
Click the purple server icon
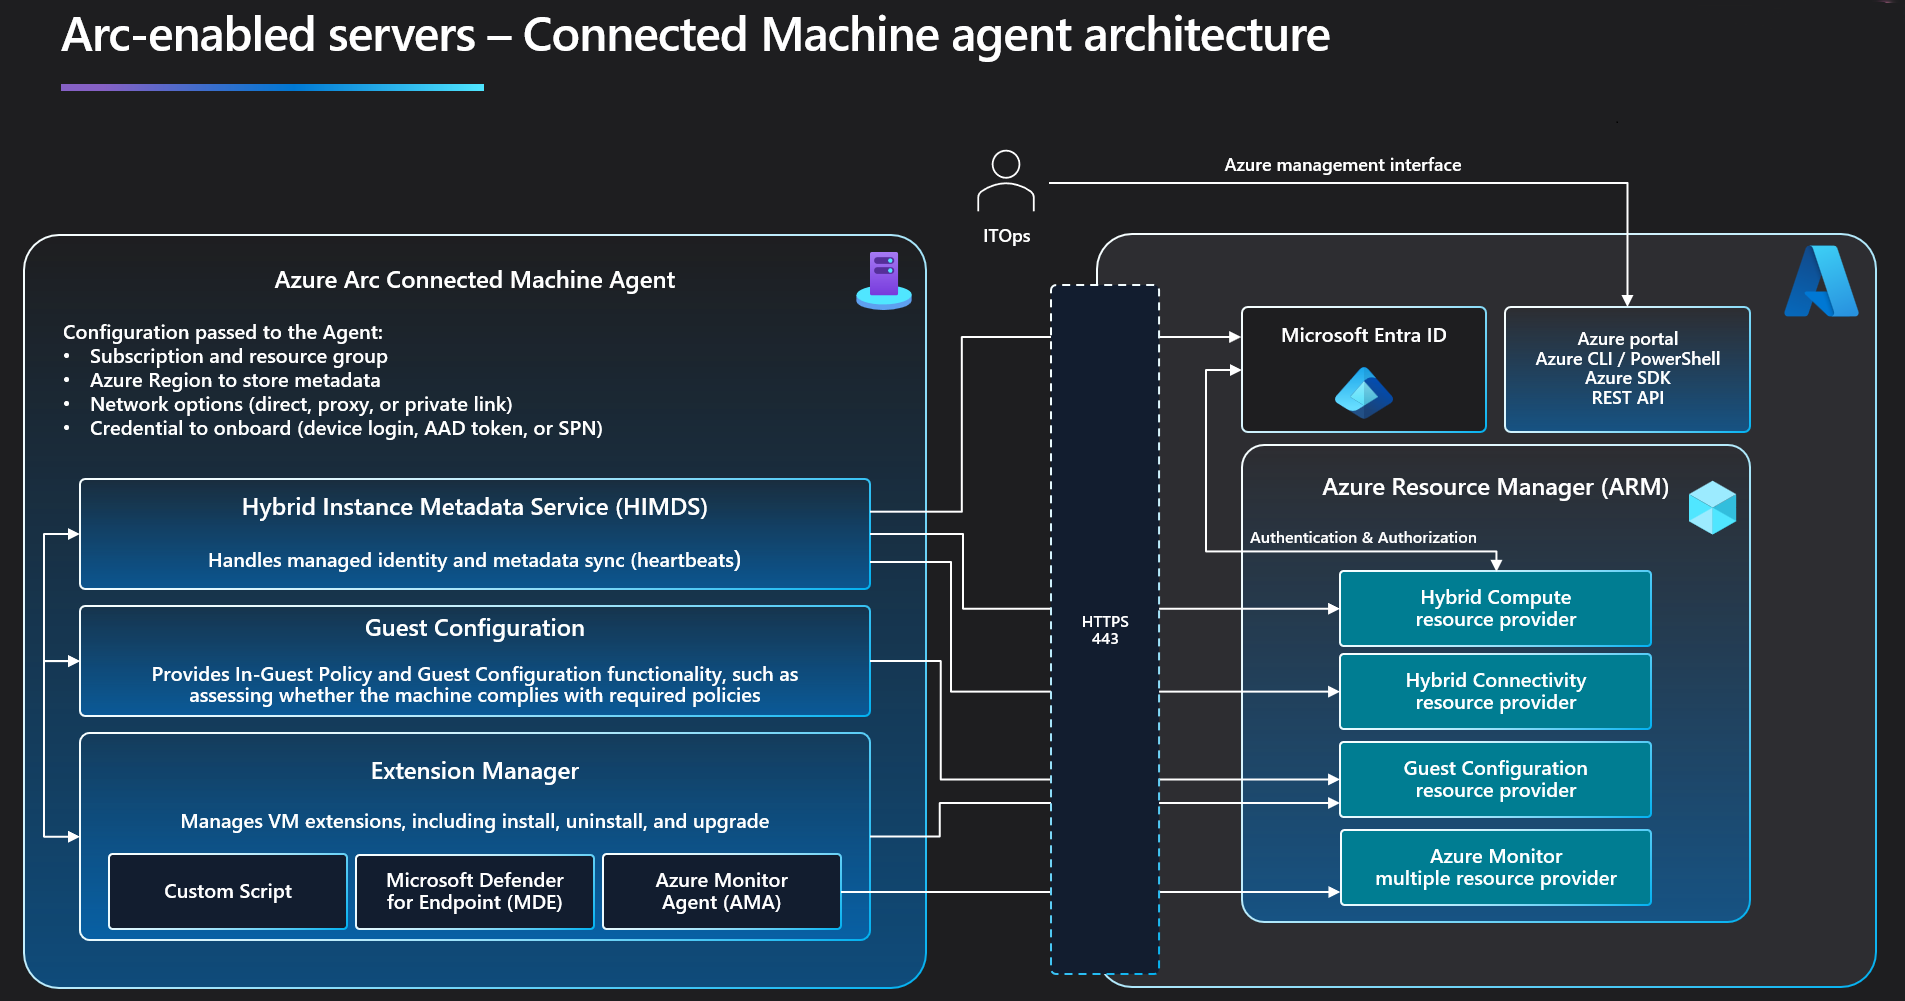(884, 280)
